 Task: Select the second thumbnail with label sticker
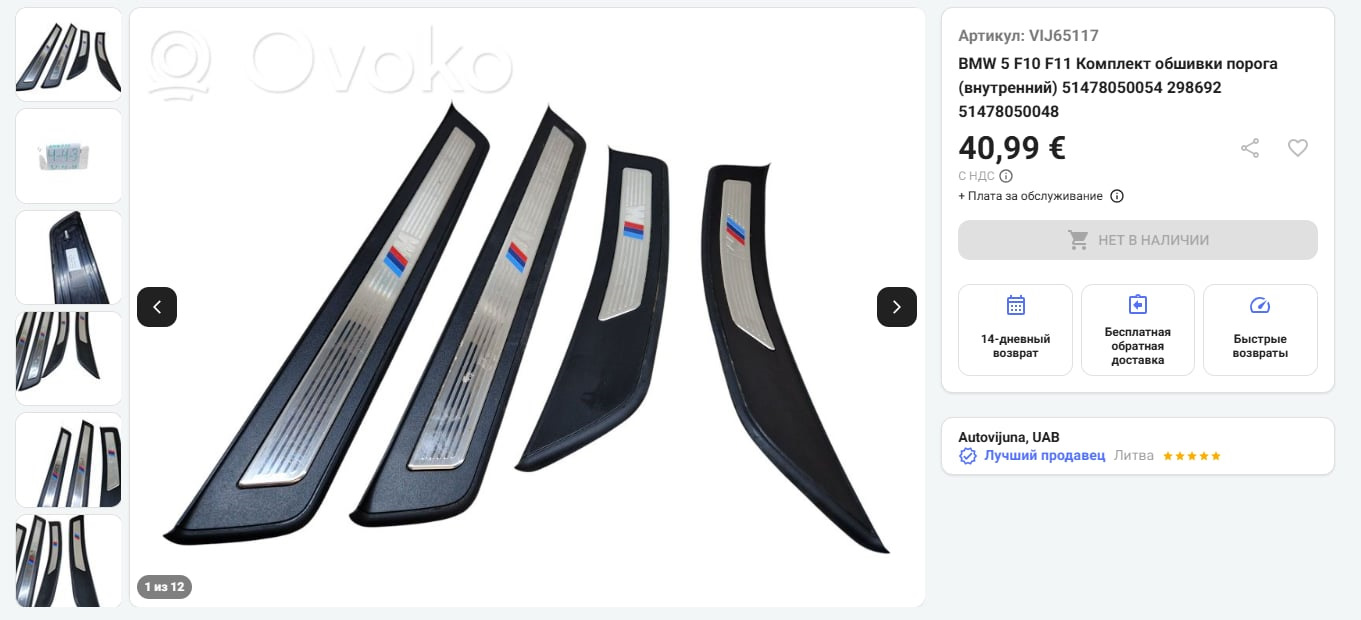pos(69,156)
